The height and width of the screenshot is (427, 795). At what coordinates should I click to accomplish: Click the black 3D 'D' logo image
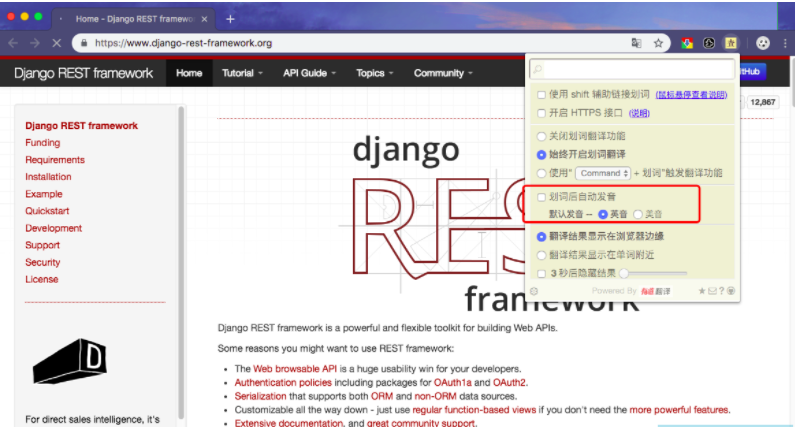pyautogui.click(x=70, y=361)
